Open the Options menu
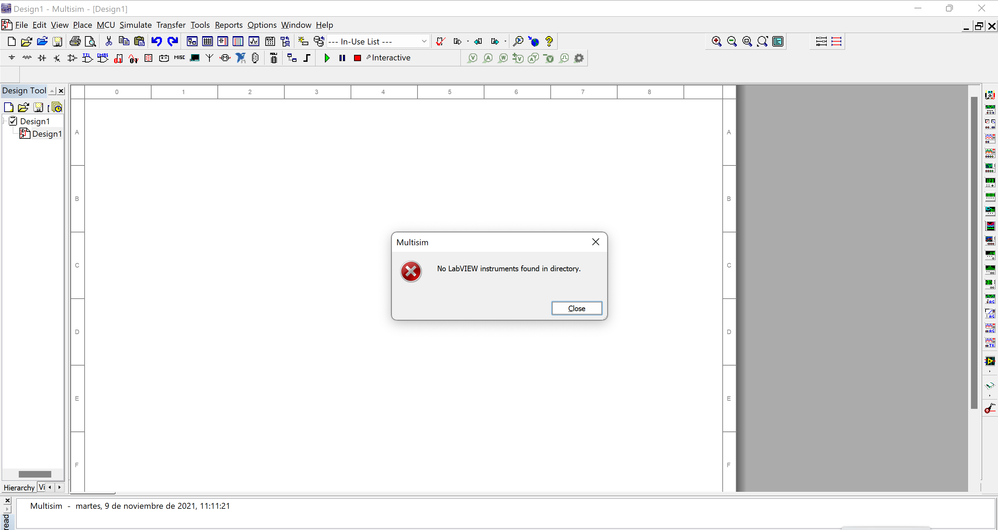The height and width of the screenshot is (530, 998). coord(262,25)
